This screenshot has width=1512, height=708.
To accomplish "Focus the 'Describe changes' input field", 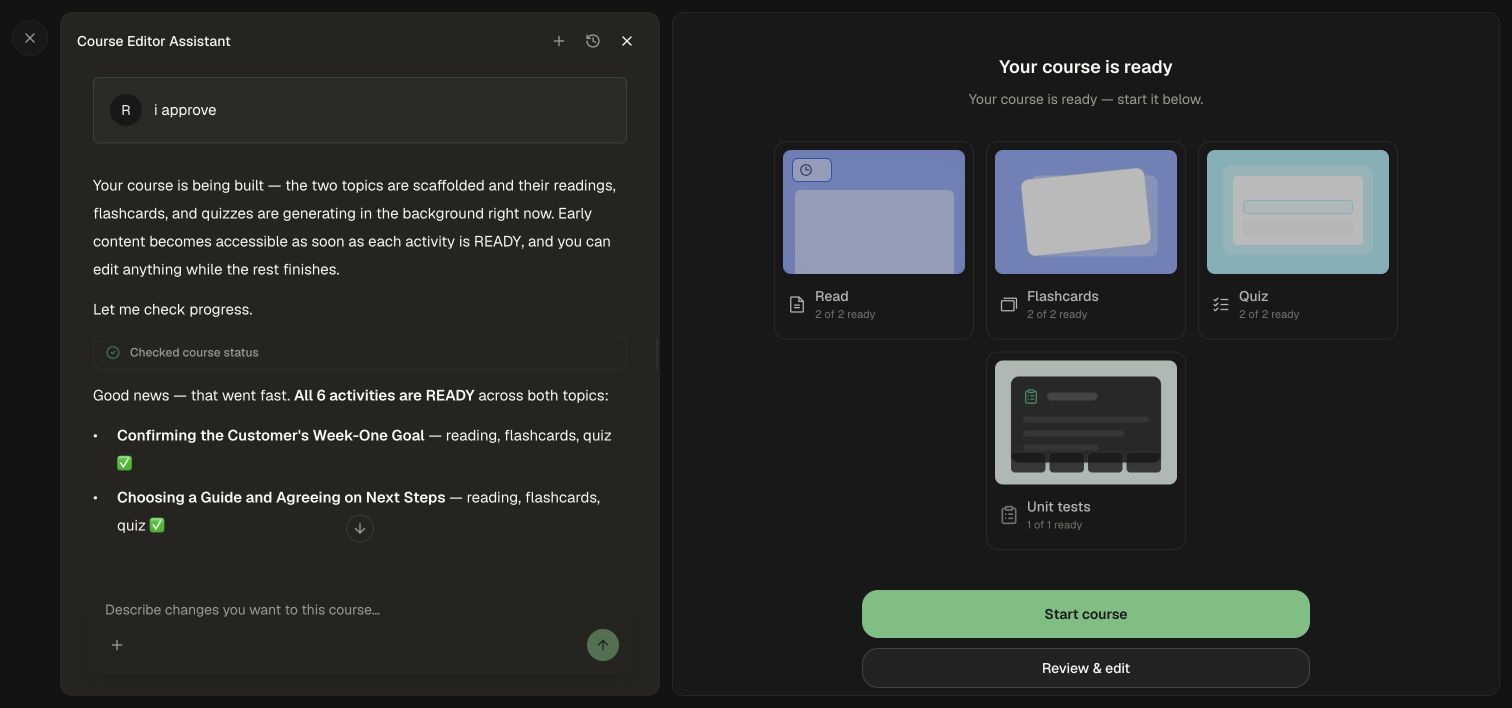I will click(360, 610).
